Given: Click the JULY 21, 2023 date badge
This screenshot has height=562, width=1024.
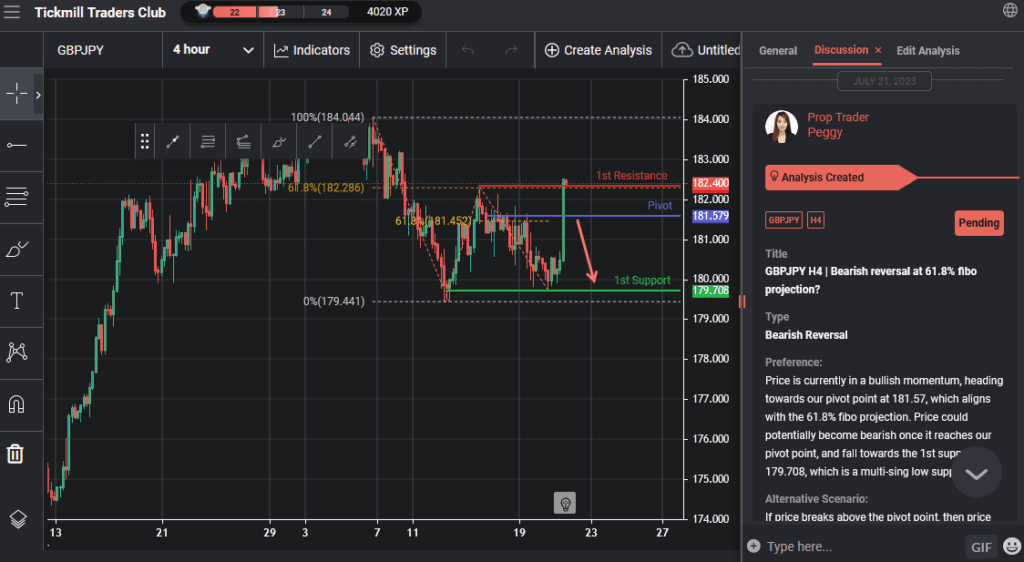Looking at the screenshot, I should coord(884,81).
